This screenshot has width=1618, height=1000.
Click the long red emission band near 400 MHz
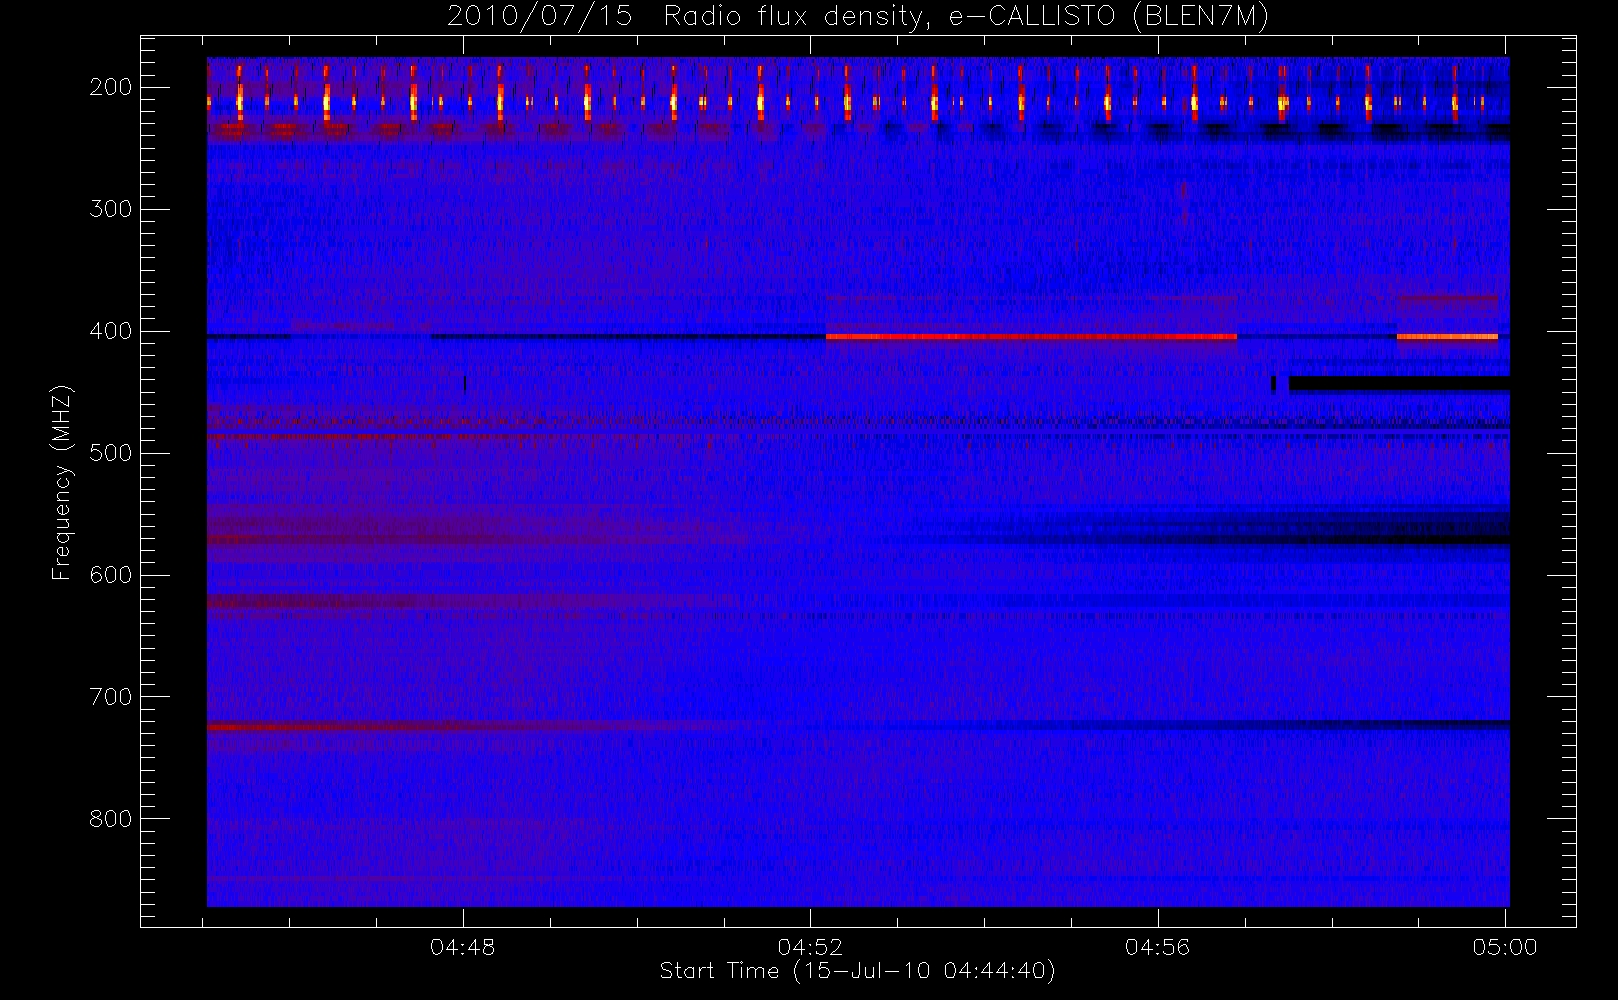(1031, 337)
